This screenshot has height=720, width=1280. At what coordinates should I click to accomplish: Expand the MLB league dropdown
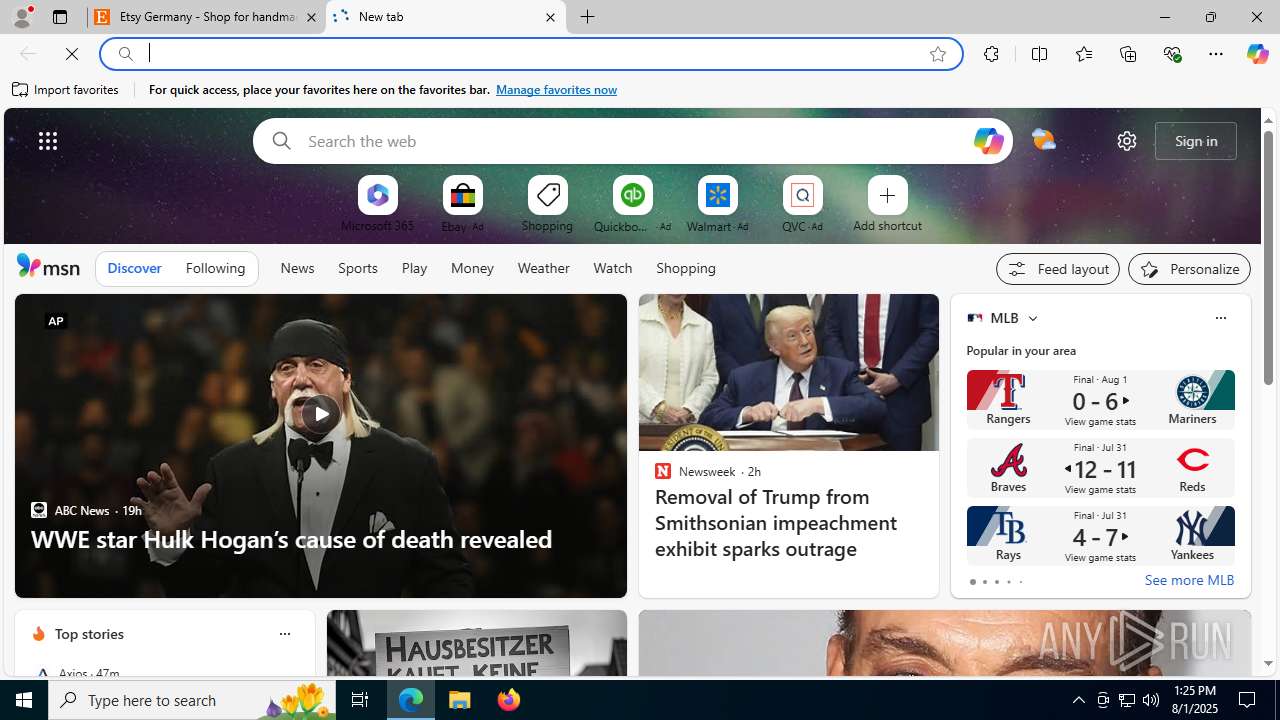[1032, 318]
